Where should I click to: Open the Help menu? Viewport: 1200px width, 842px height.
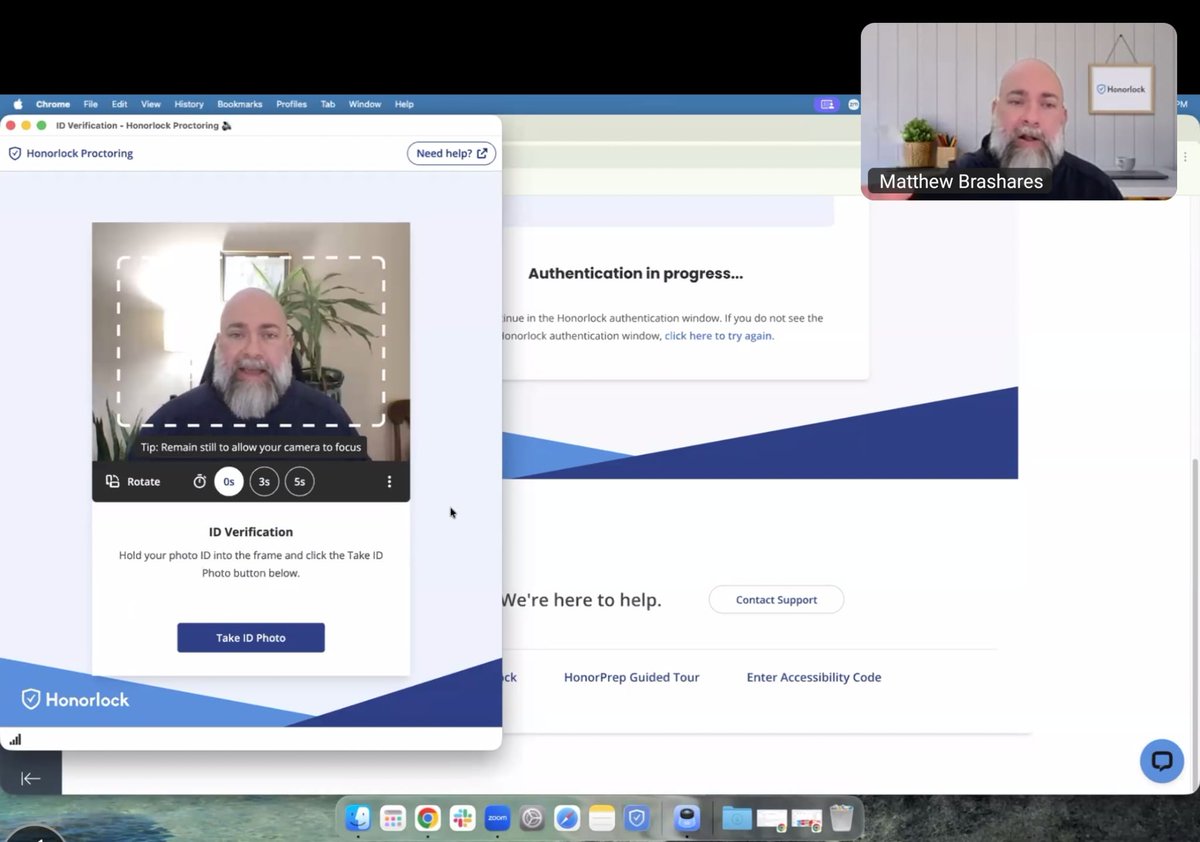(404, 104)
